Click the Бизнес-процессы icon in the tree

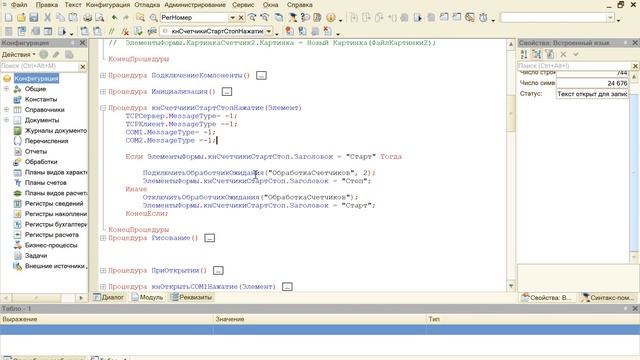pos(17,245)
